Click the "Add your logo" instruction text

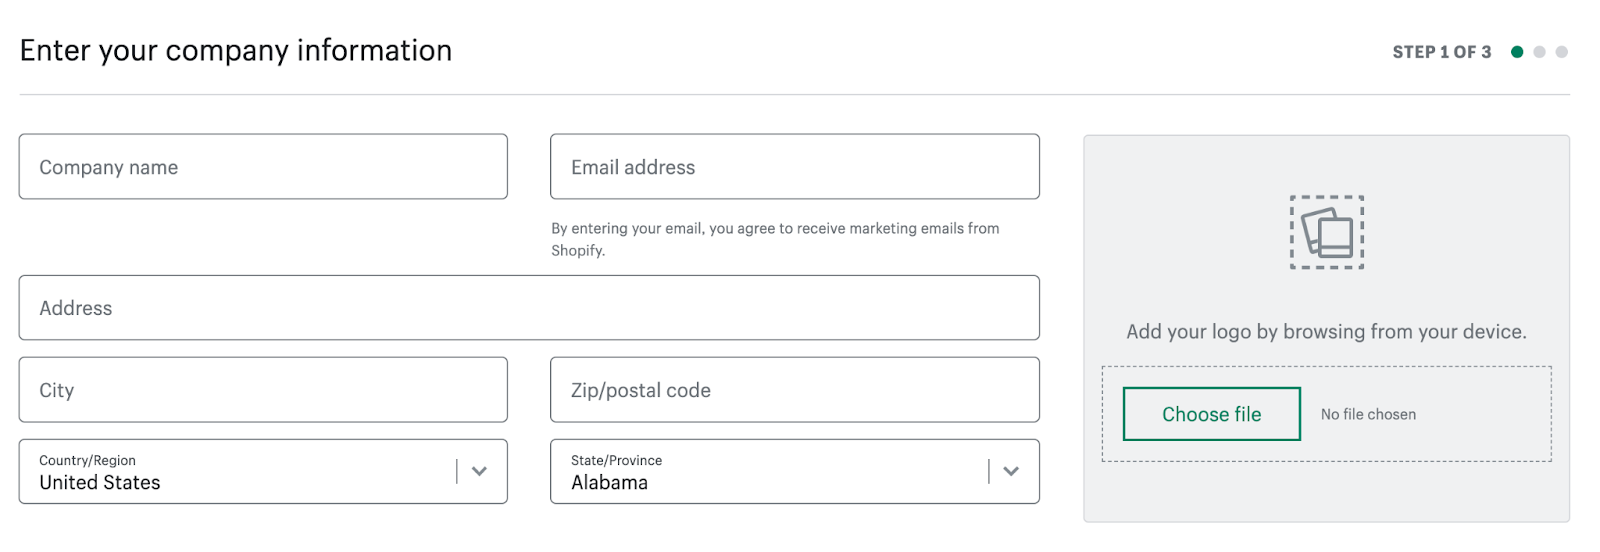[1326, 332]
